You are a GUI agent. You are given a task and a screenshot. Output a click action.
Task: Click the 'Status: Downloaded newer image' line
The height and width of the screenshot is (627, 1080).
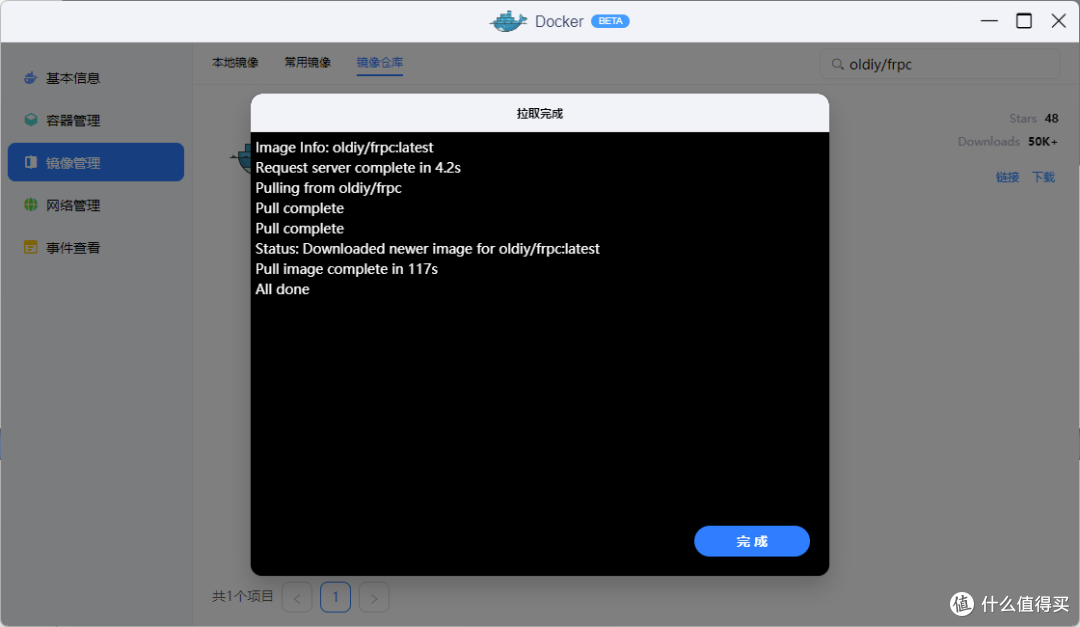[x=428, y=249]
